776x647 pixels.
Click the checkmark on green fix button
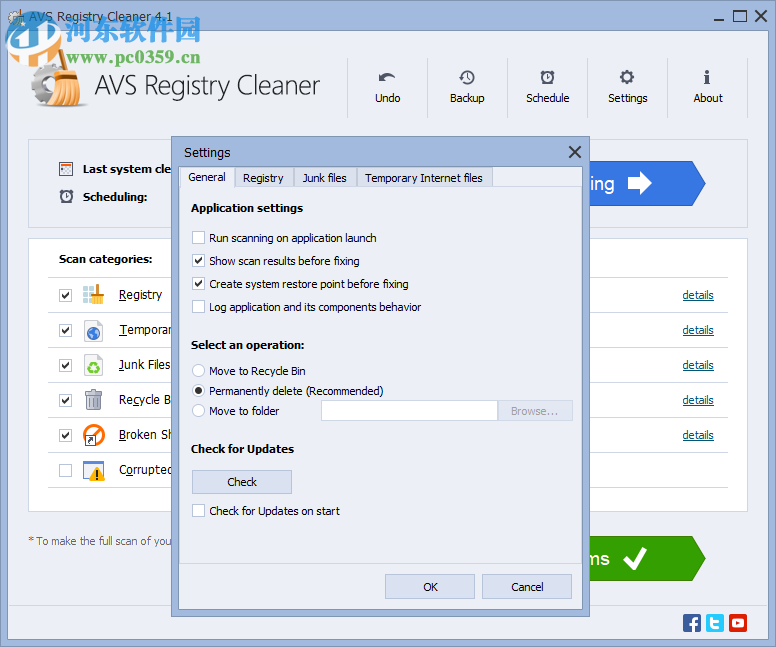tap(635, 559)
